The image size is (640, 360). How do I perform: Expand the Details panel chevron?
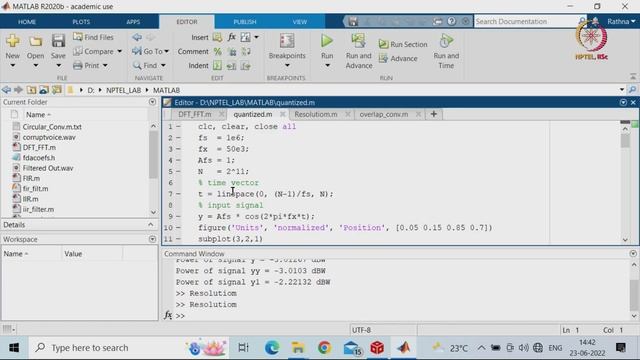tap(150, 225)
